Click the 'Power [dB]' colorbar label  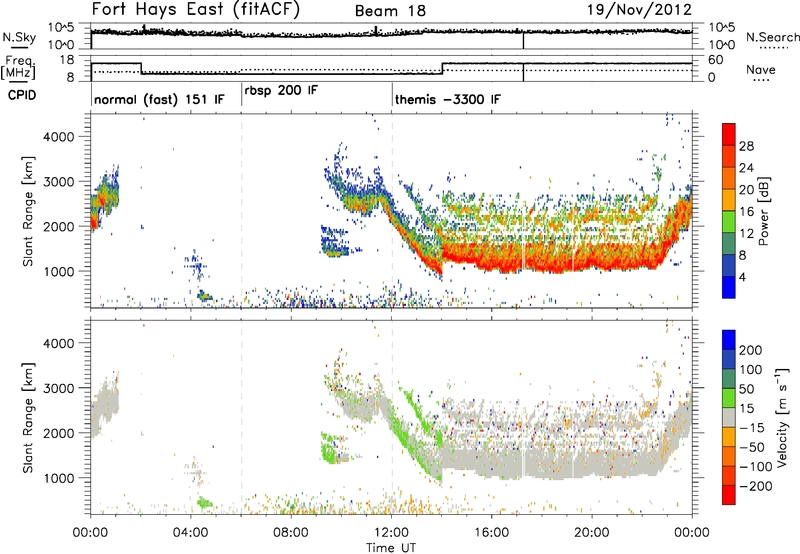763,211
